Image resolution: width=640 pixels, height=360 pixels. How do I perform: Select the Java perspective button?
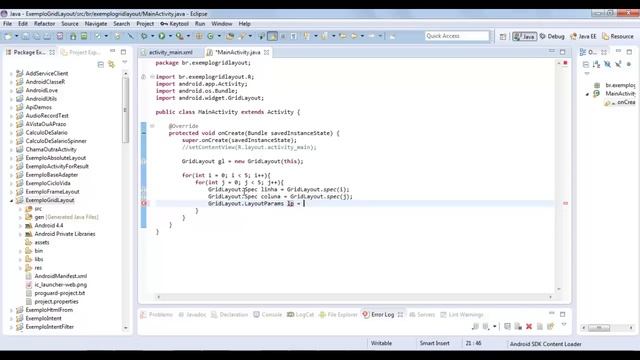point(524,36)
